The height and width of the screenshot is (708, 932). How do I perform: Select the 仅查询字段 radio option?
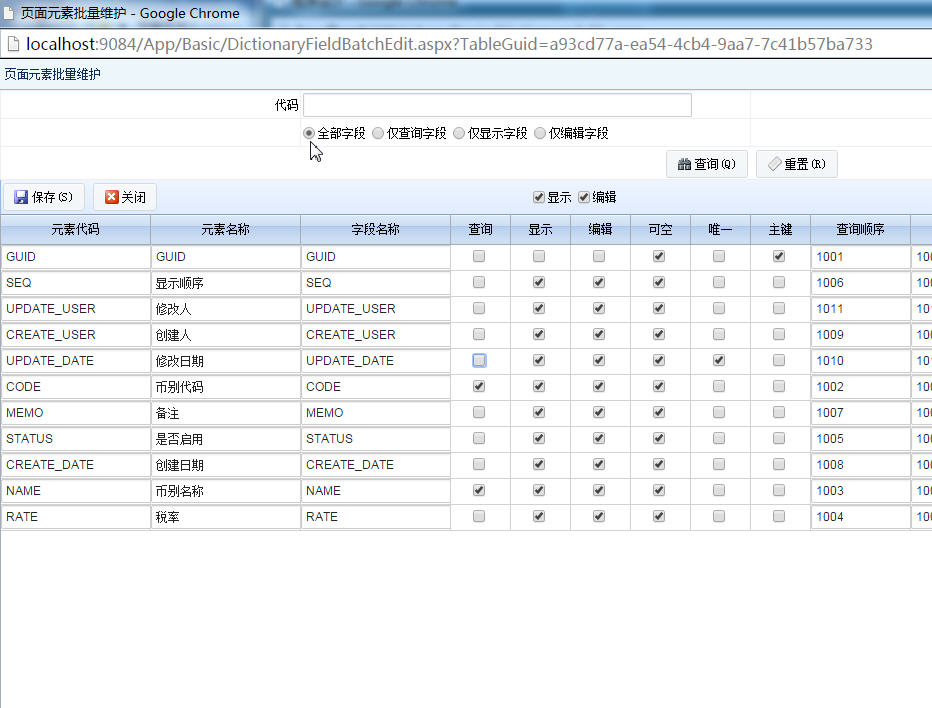pyautogui.click(x=378, y=133)
